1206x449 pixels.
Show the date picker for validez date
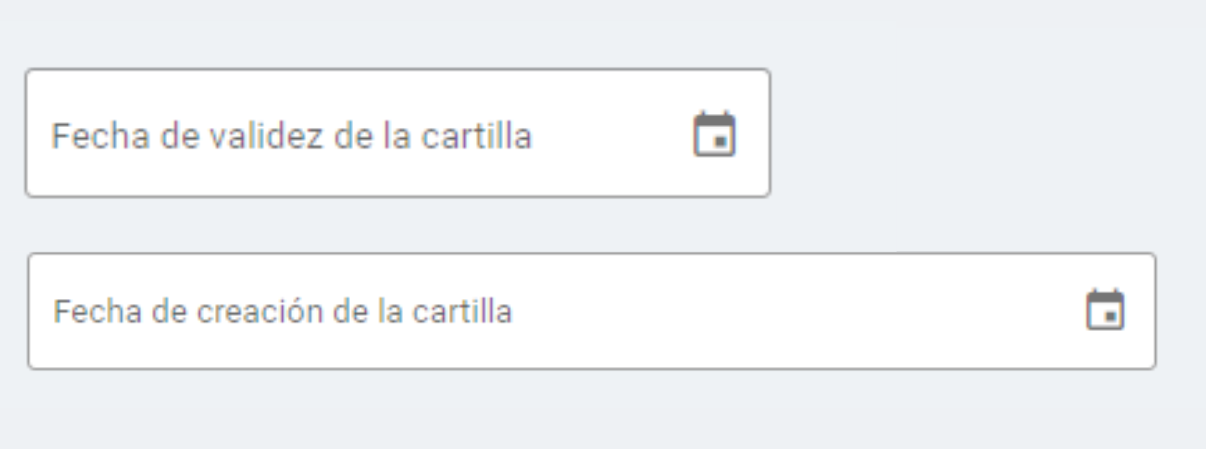pos(714,134)
